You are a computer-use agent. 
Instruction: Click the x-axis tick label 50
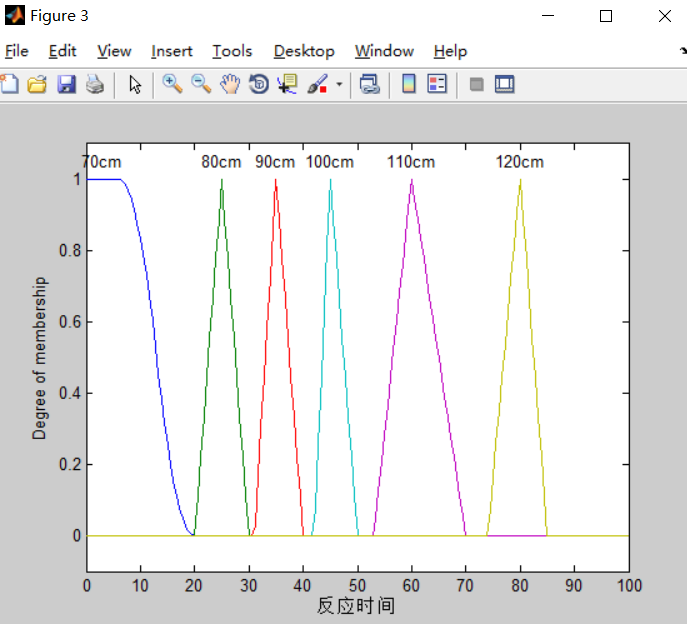[x=358, y=585]
